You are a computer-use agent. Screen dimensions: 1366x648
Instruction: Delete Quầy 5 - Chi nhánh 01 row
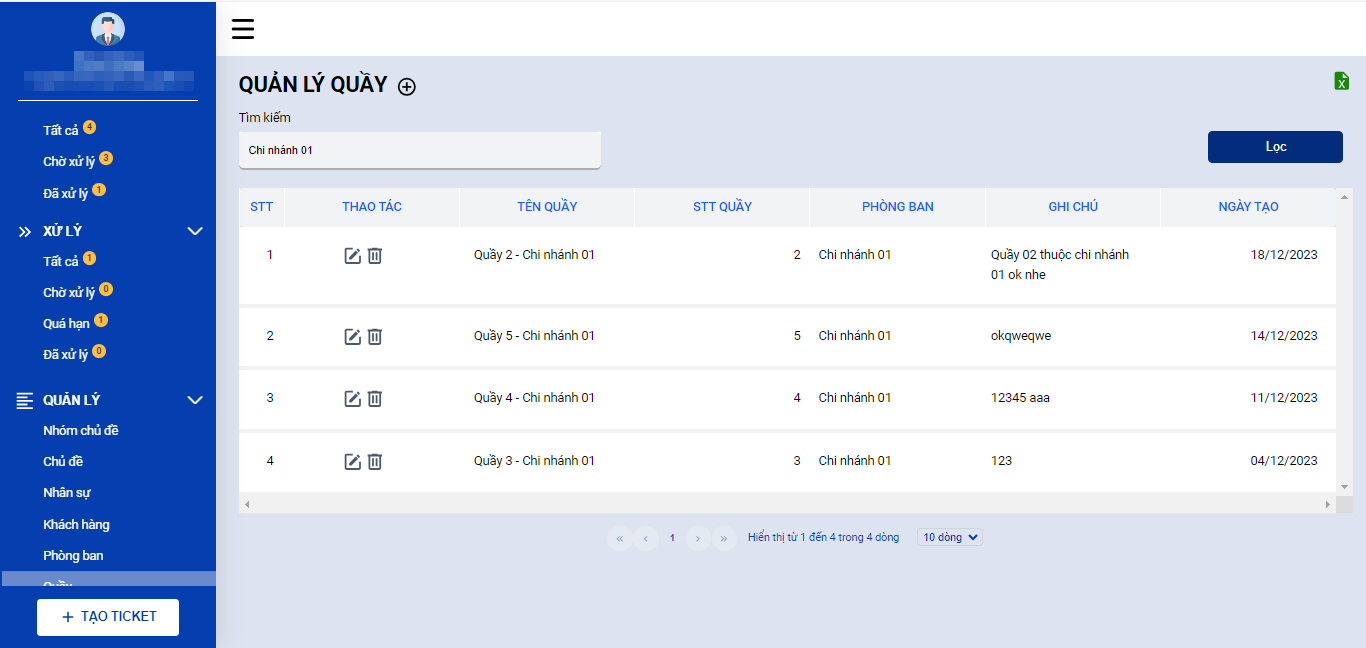375,337
